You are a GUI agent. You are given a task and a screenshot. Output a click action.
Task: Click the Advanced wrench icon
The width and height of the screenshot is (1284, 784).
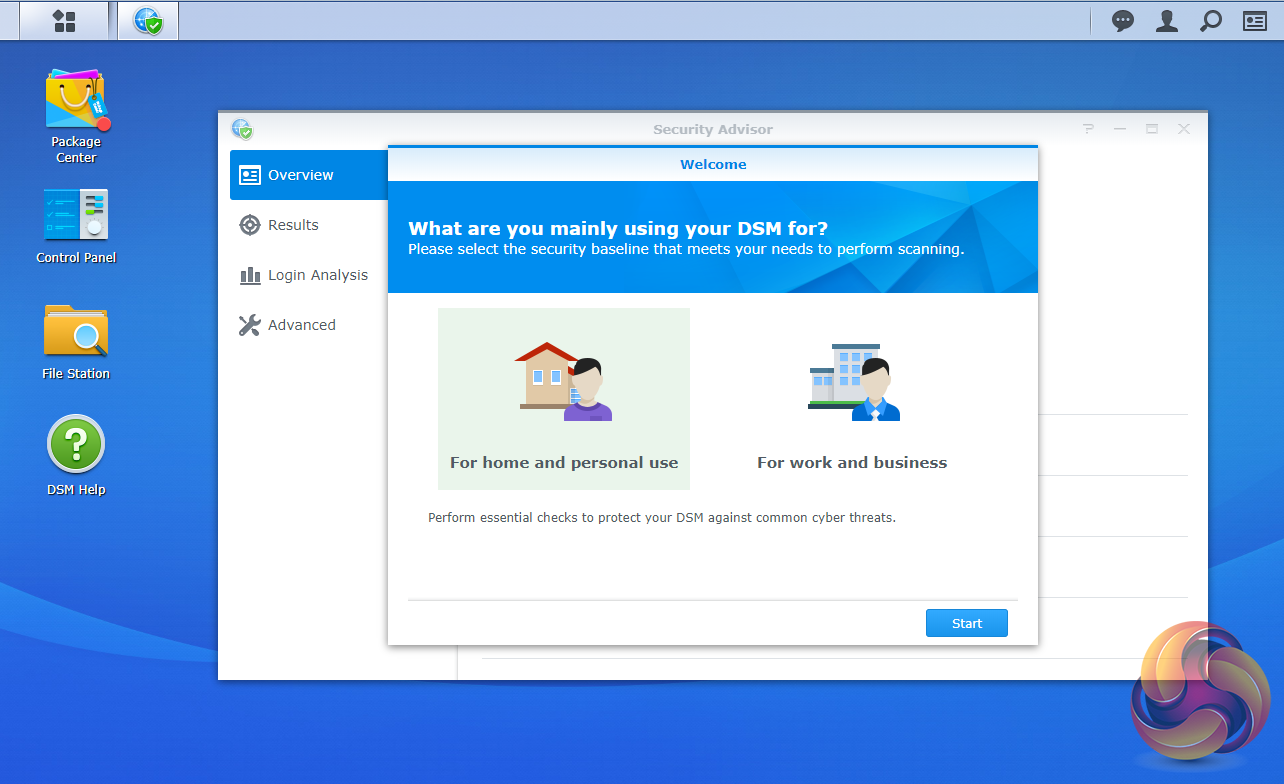(250, 325)
